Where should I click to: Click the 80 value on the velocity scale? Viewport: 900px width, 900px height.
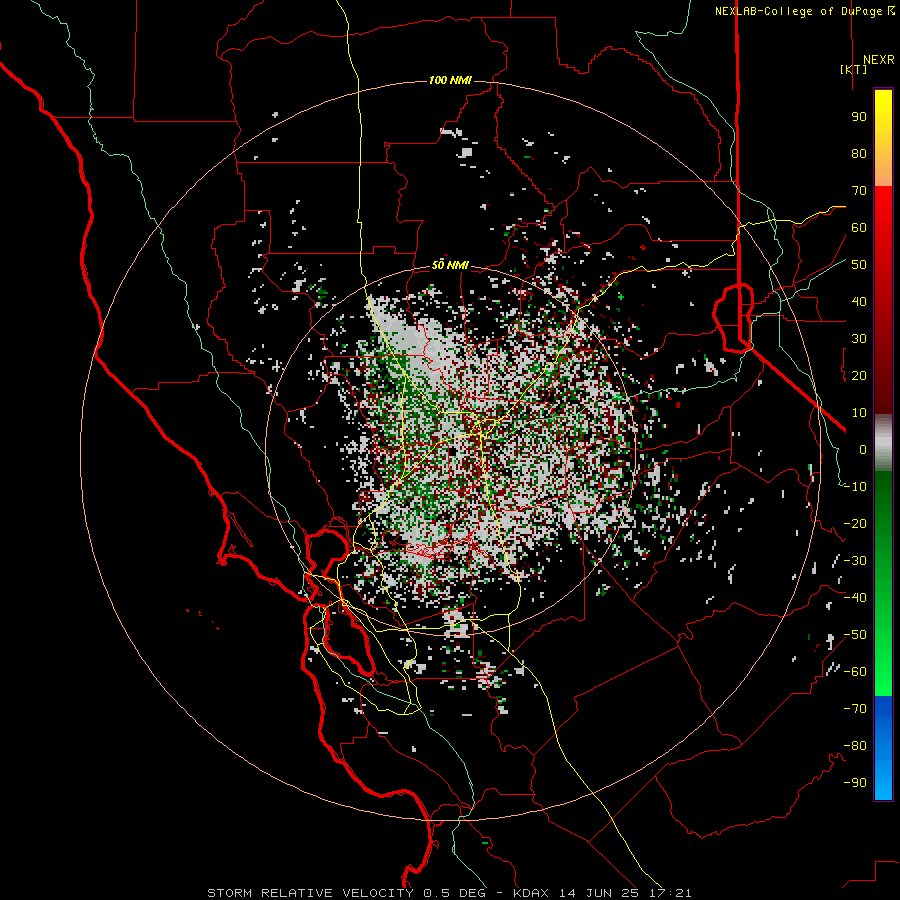click(859, 153)
